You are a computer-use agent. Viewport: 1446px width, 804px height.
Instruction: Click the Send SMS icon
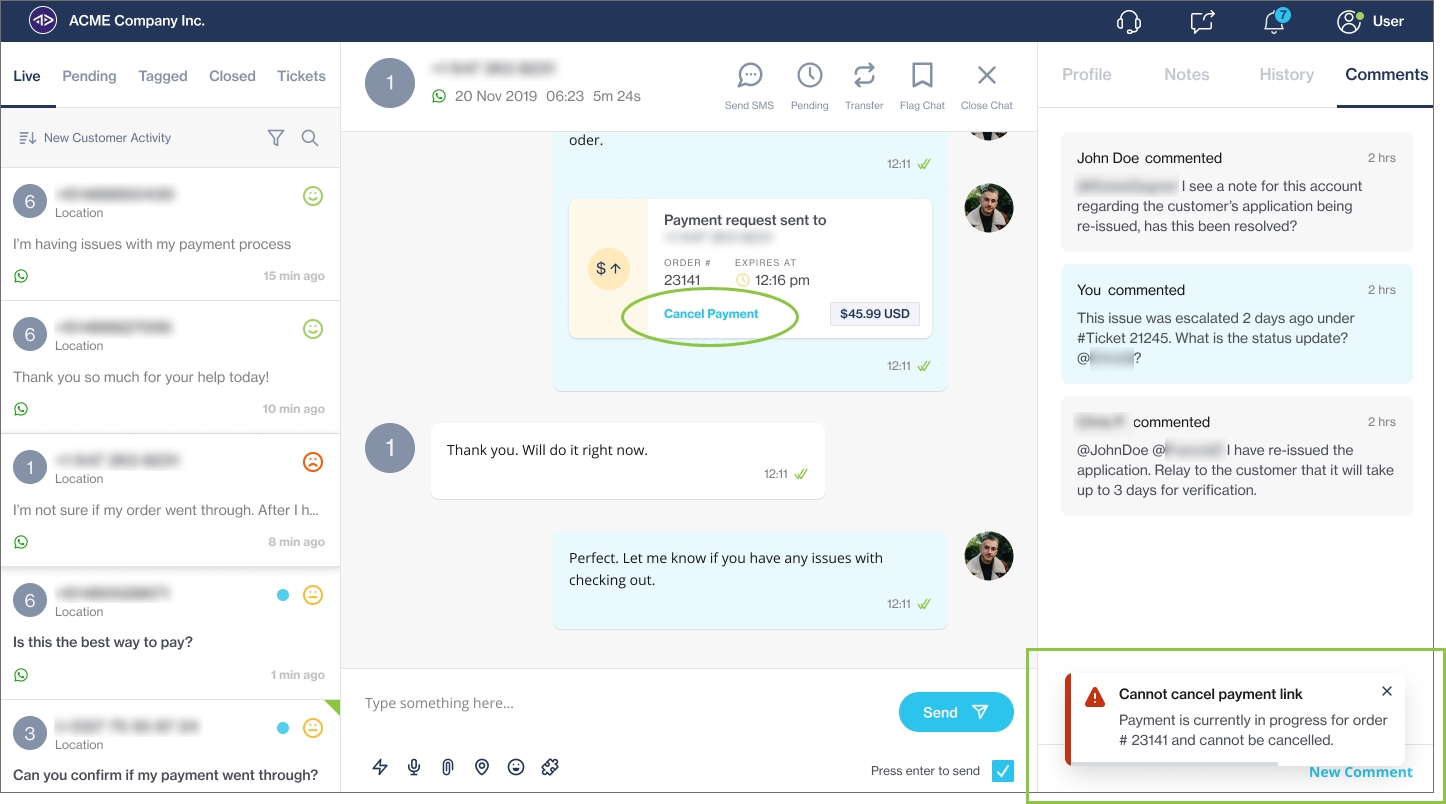[x=749, y=76]
